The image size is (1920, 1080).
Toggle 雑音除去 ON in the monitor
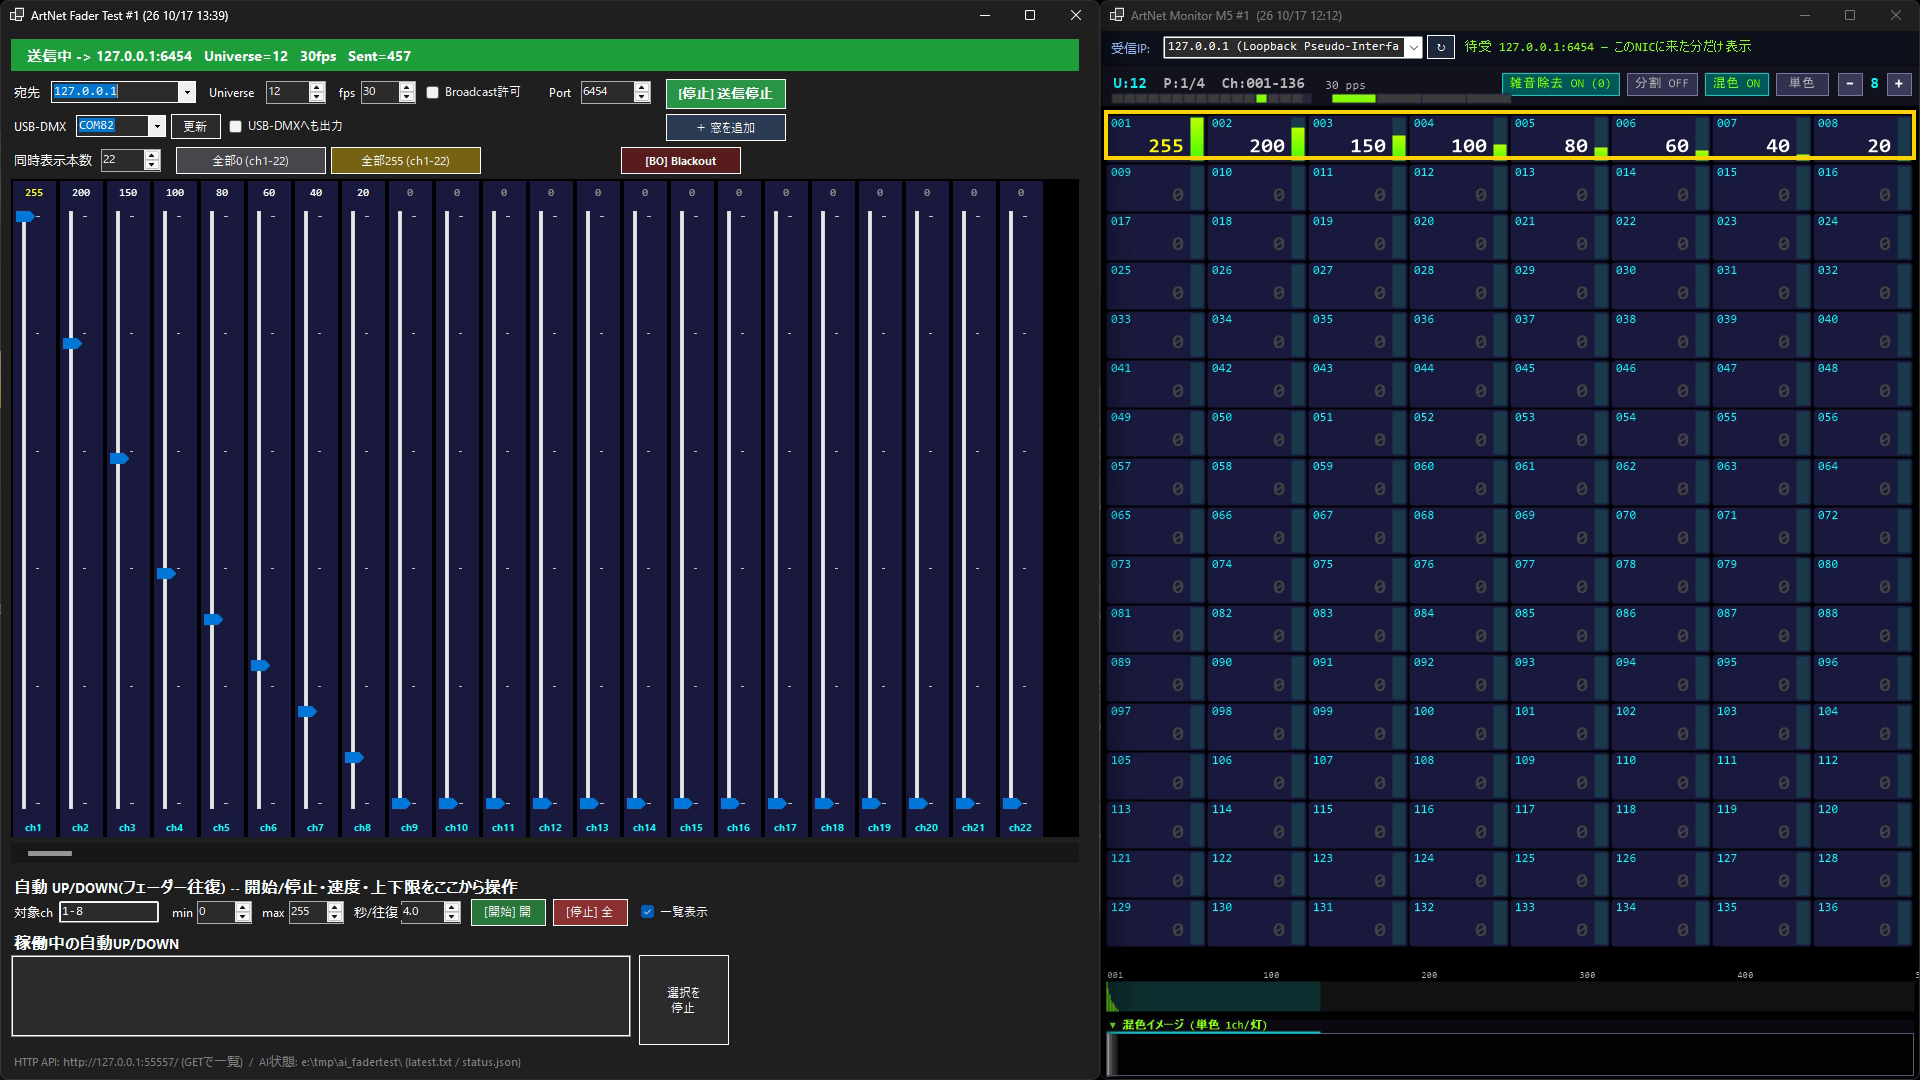[1560, 84]
